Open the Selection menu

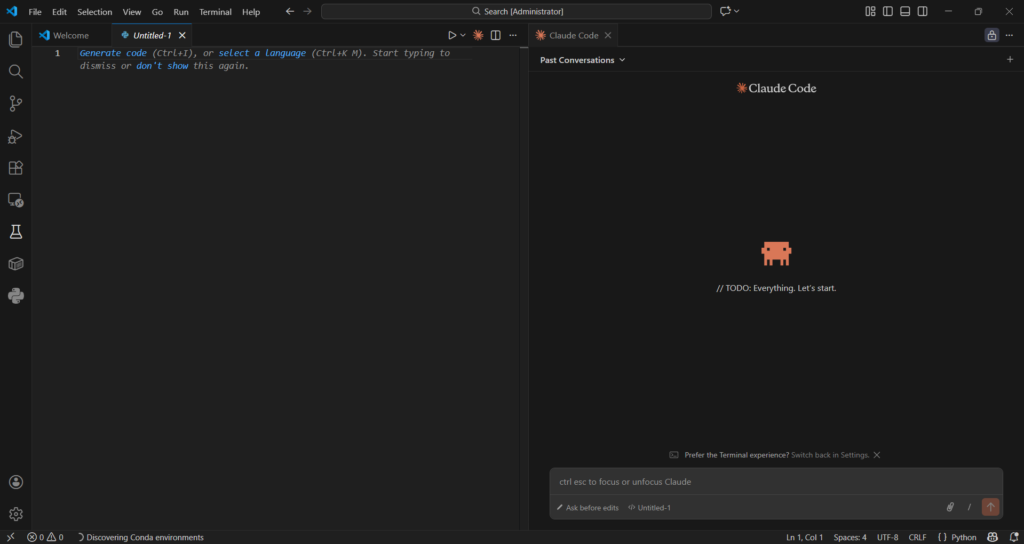95,12
